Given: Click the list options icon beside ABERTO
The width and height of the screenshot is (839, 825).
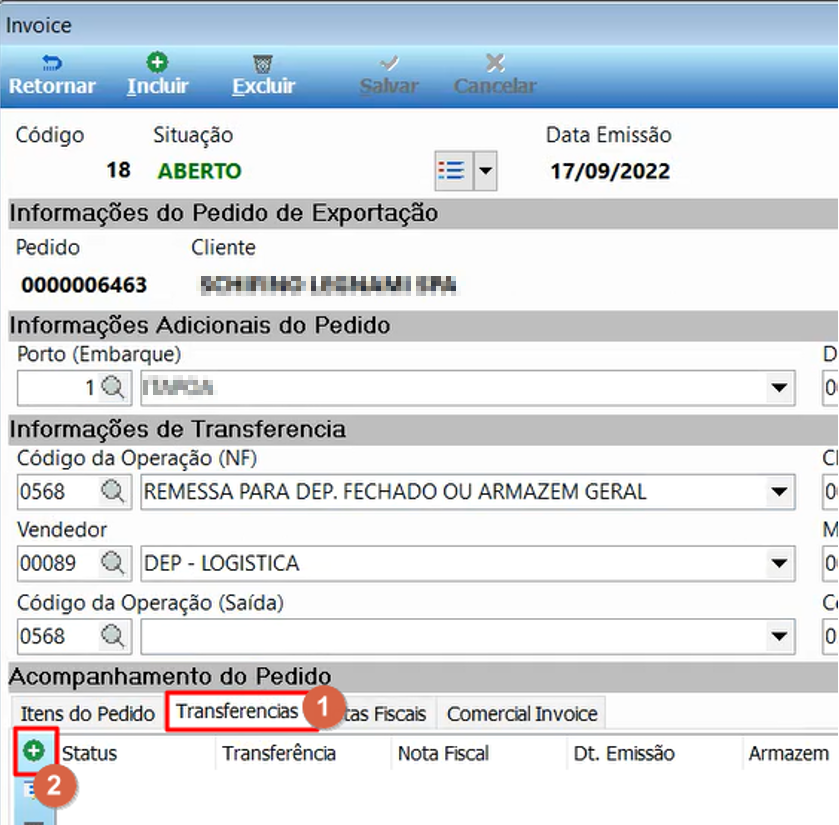Looking at the screenshot, I should [453, 171].
